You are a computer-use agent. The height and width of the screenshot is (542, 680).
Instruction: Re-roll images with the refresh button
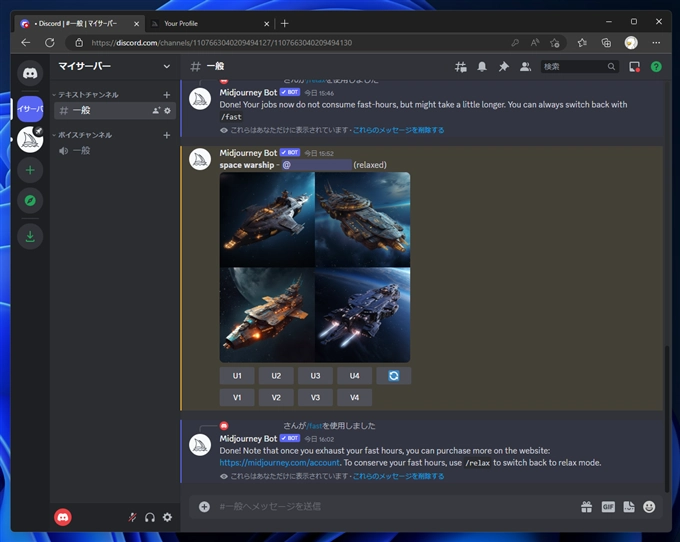[x=394, y=375]
